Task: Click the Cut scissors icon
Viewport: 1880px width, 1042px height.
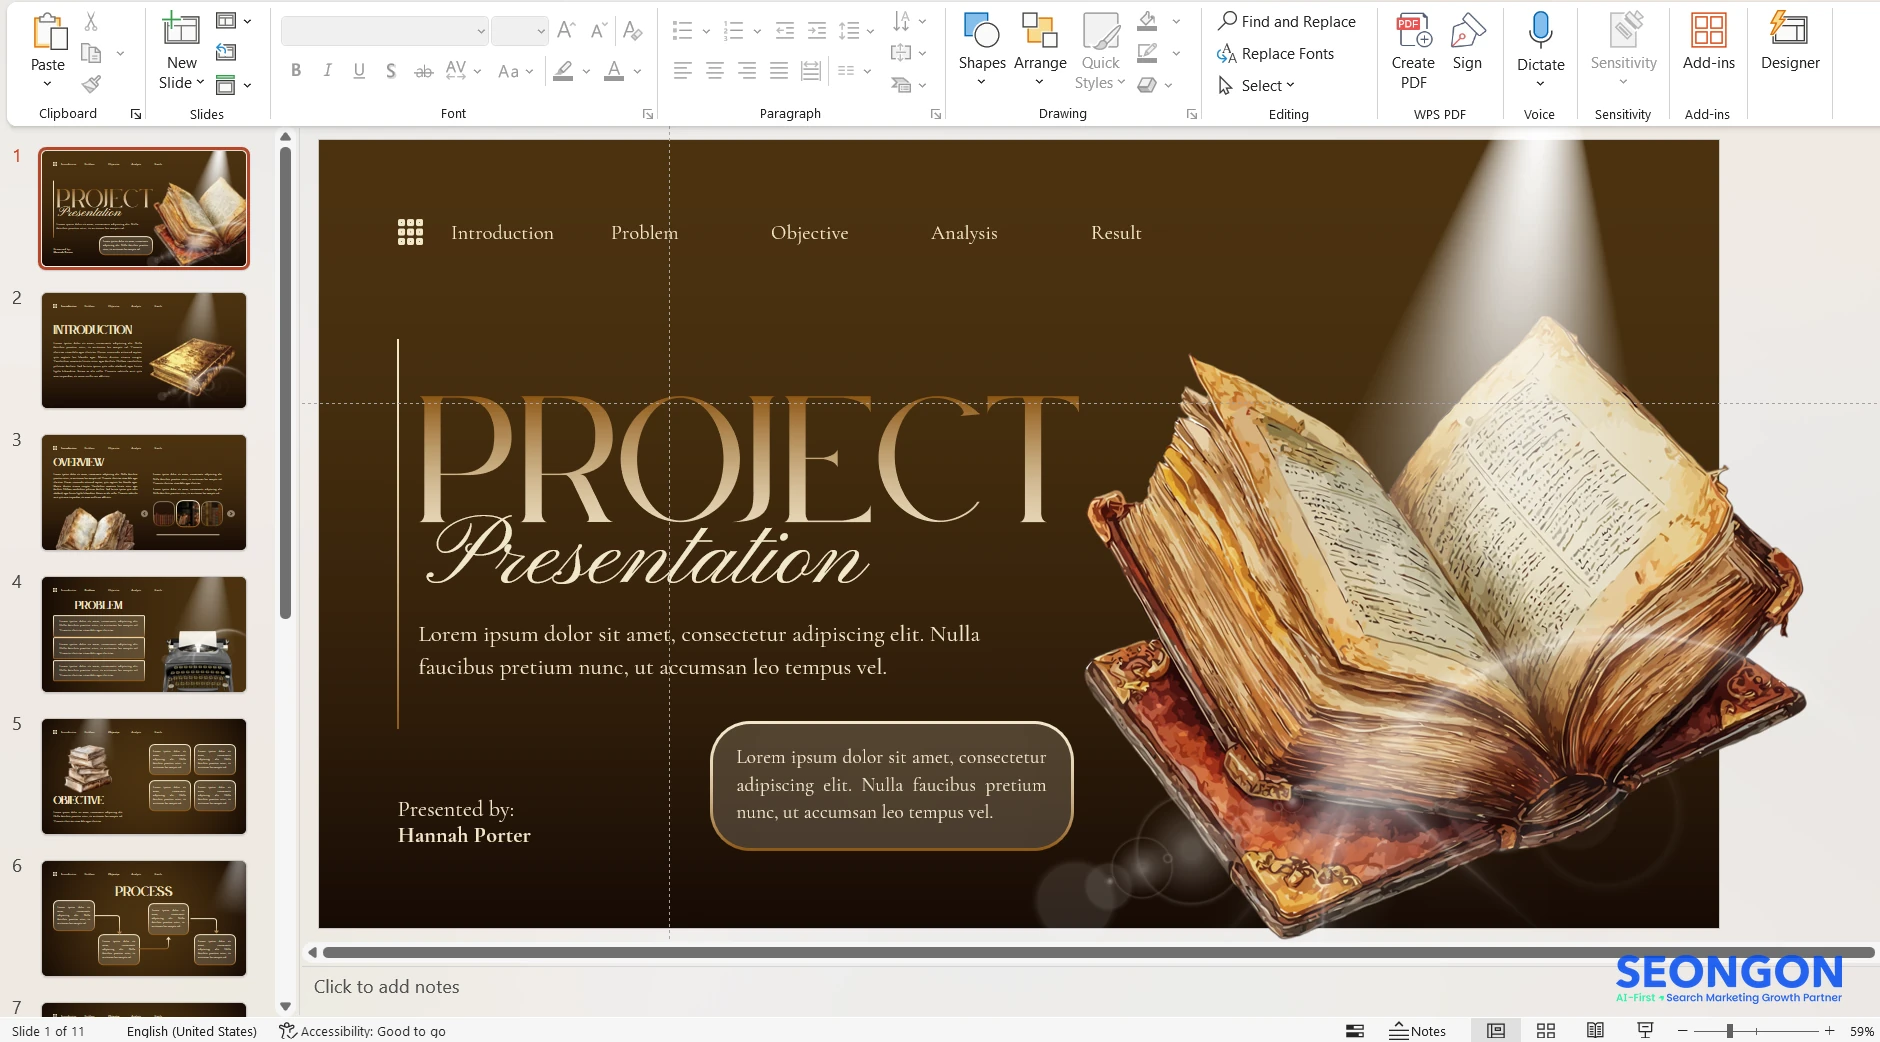Action: (x=91, y=21)
